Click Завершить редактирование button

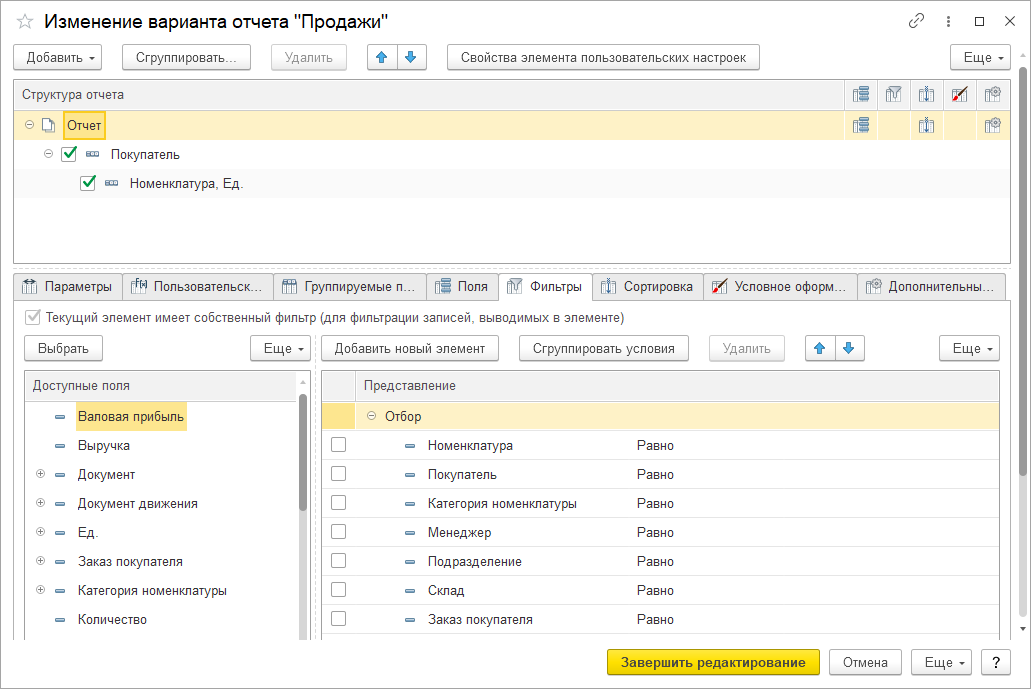point(713,662)
